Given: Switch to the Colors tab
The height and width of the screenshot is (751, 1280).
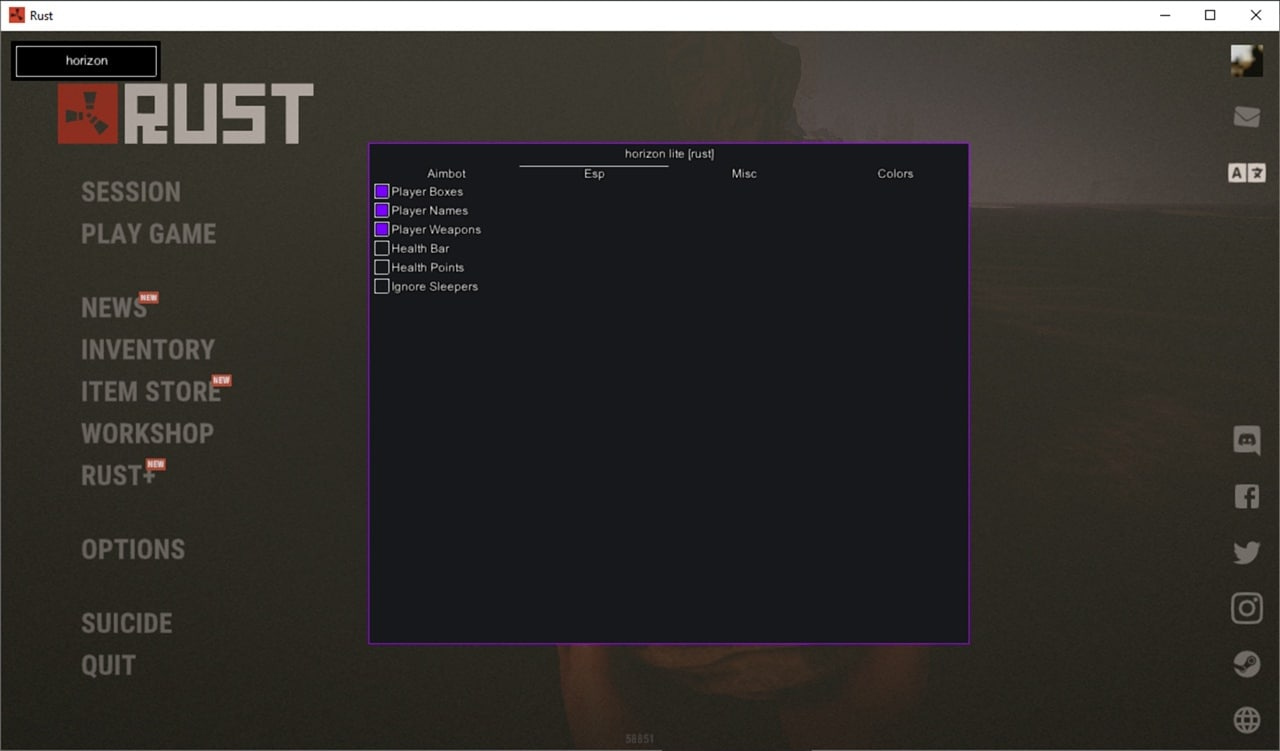Looking at the screenshot, I should click(x=895, y=173).
